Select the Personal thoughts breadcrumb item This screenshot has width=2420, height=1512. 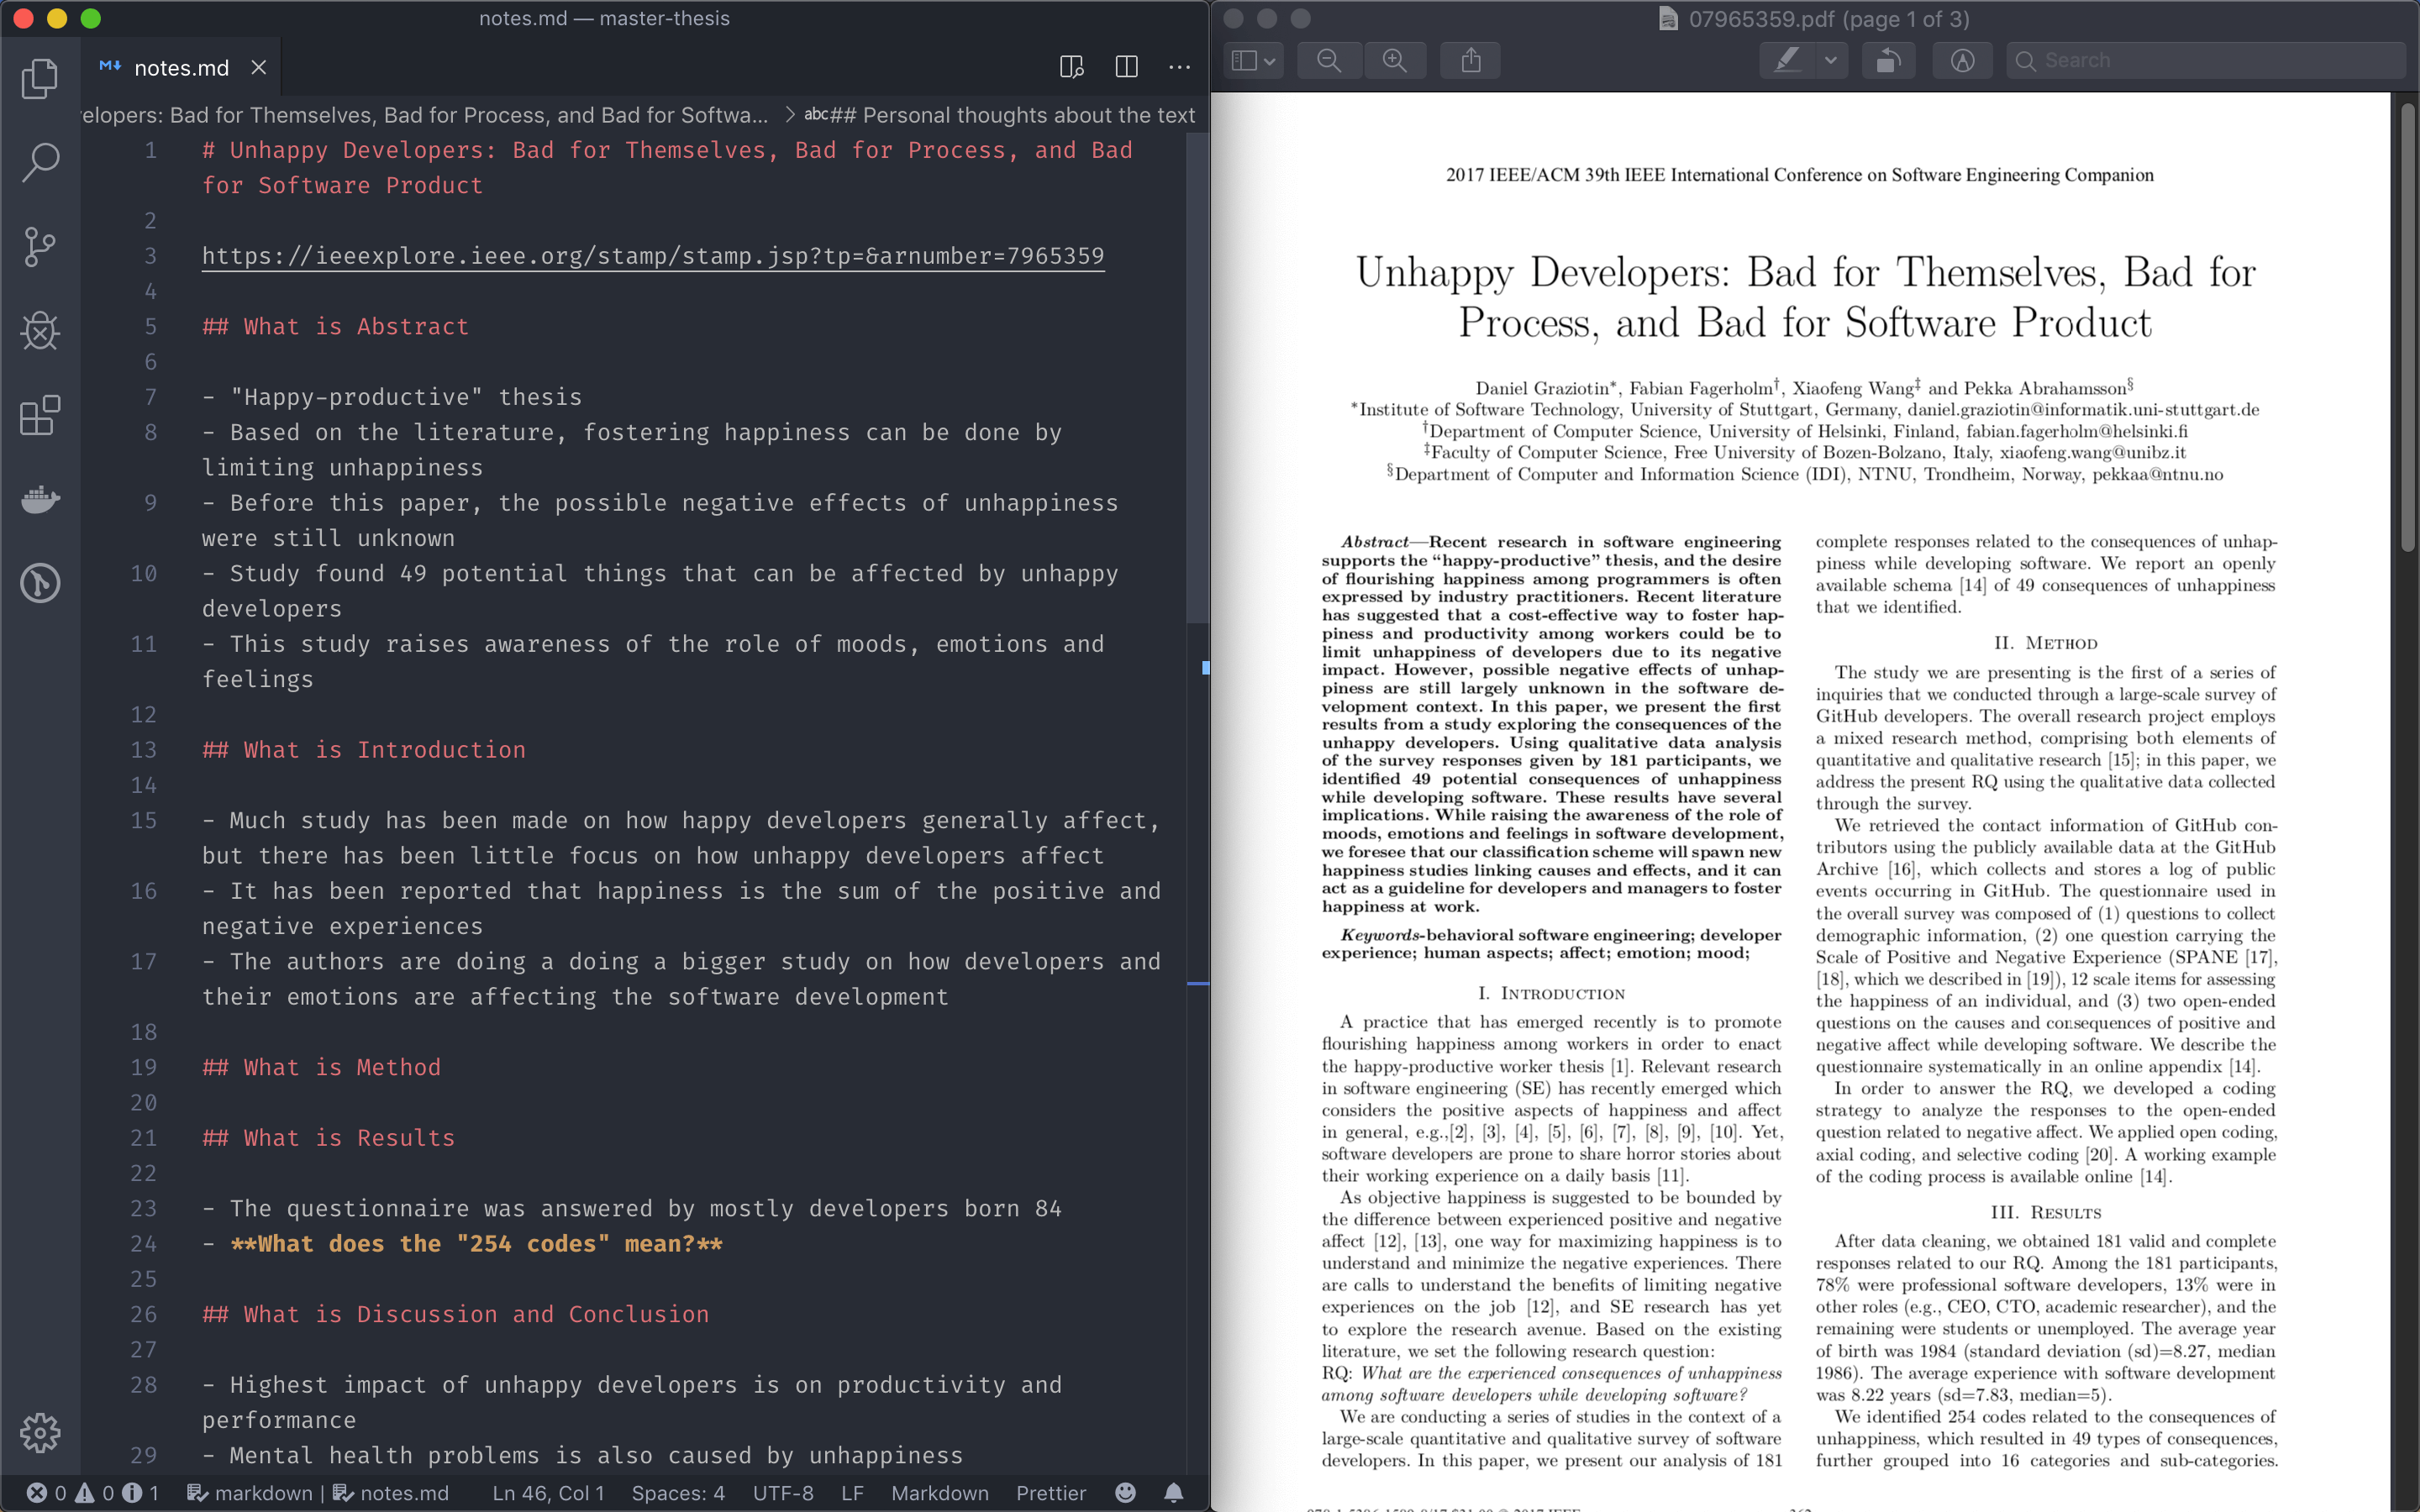pos(1000,115)
